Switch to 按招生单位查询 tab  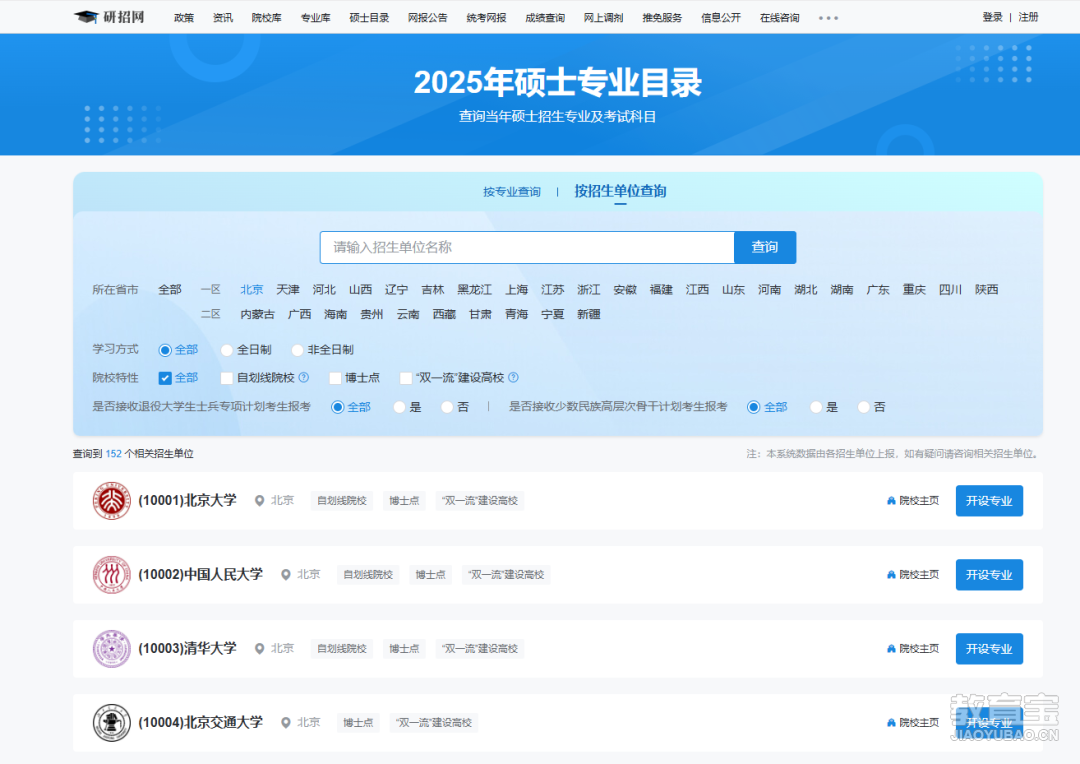coord(621,191)
